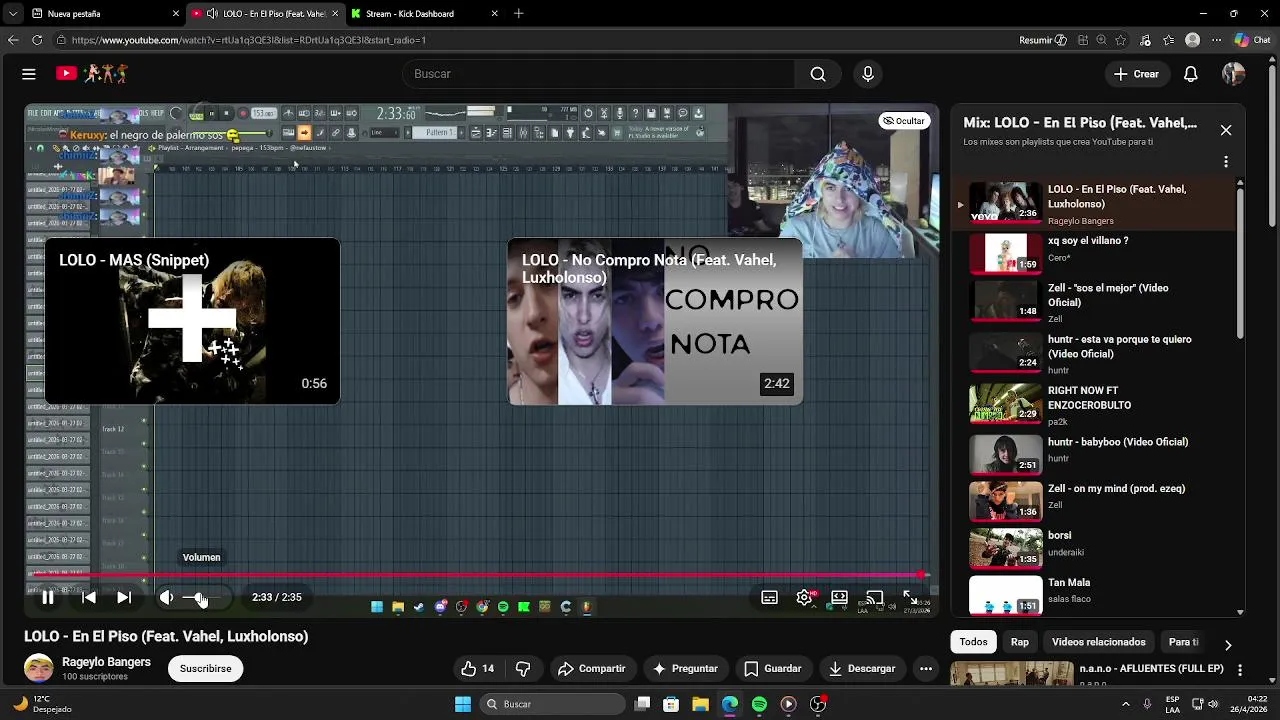1280x720 pixels.
Task: Go back to the previous page
Action: (12, 40)
